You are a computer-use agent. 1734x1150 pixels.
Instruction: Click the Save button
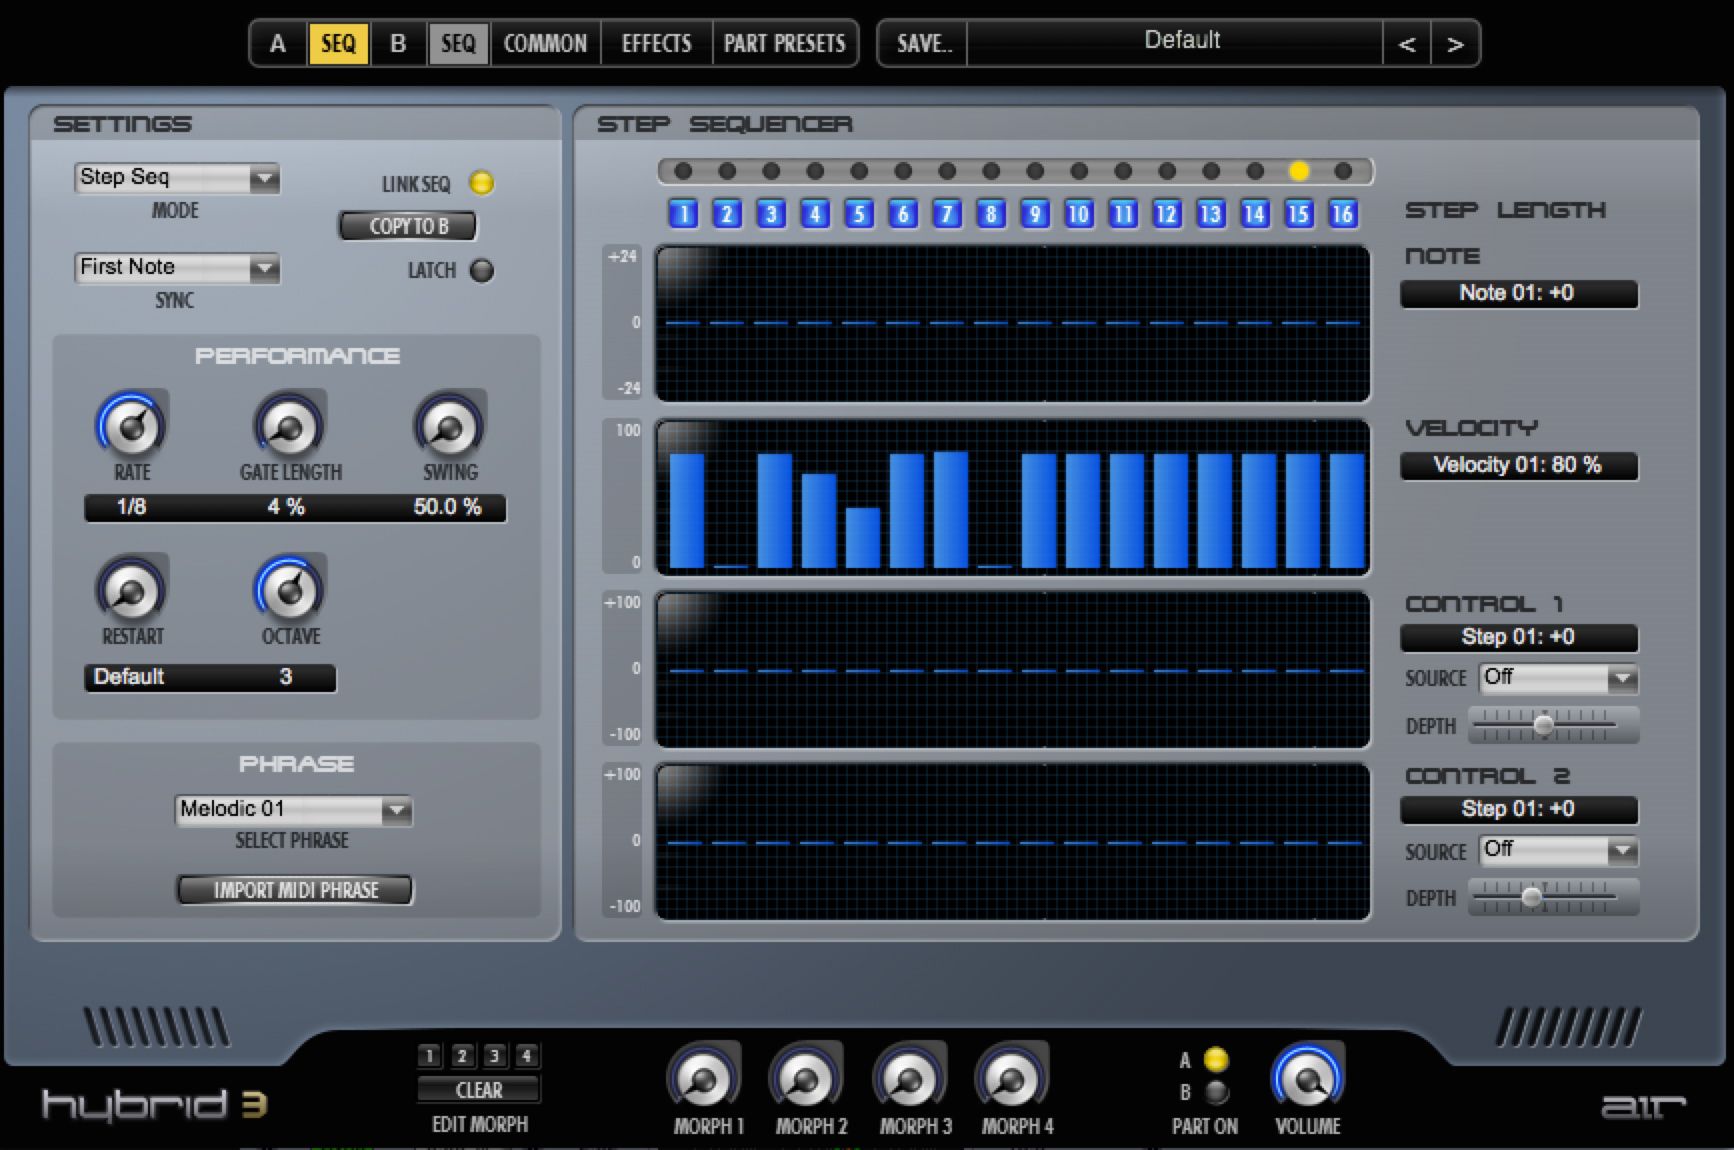coord(923,44)
